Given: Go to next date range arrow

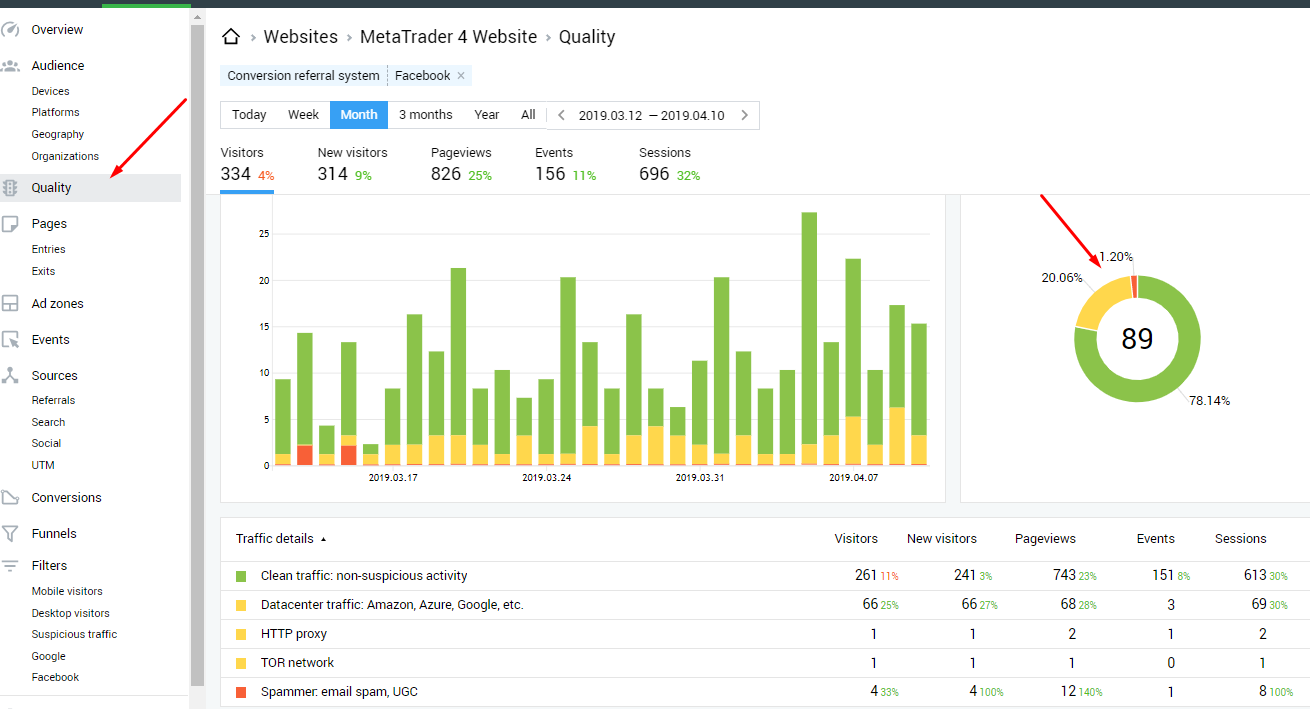Looking at the screenshot, I should point(744,115).
